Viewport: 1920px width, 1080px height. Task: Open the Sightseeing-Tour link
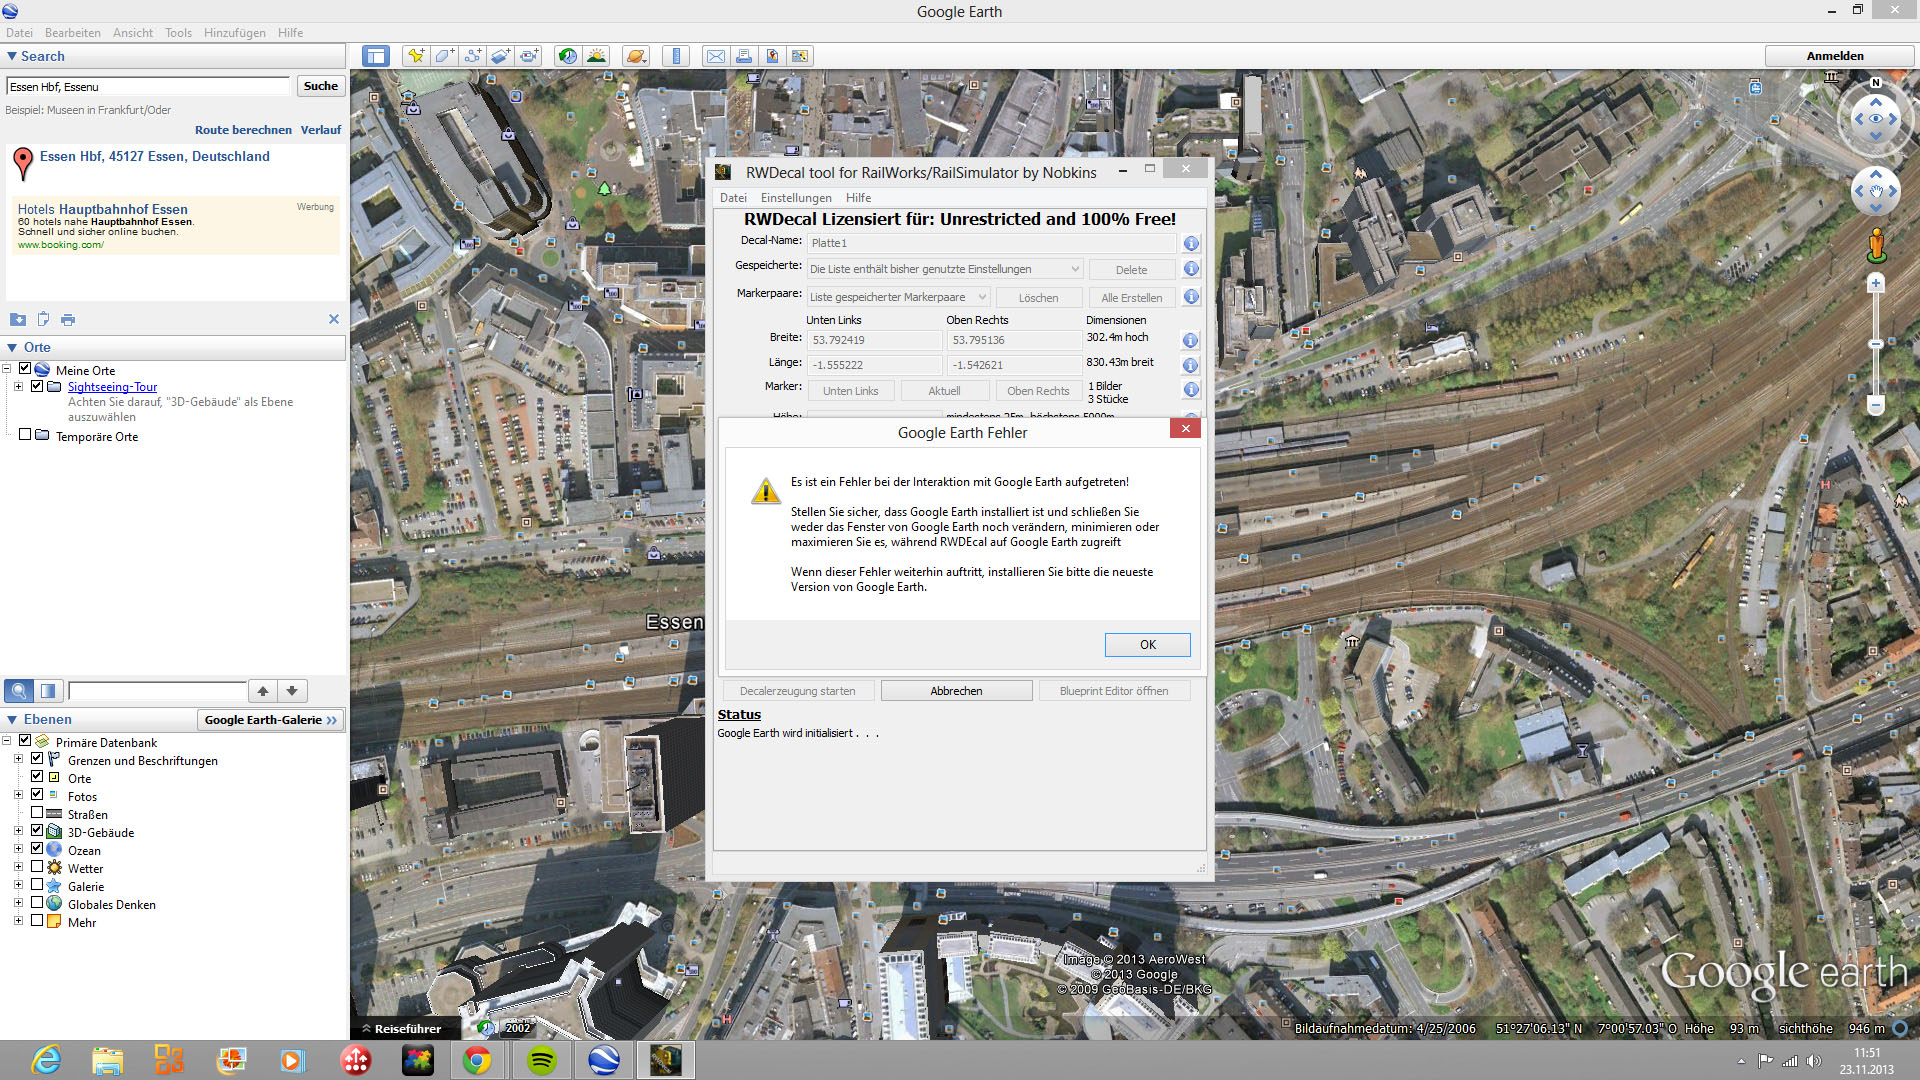112,387
